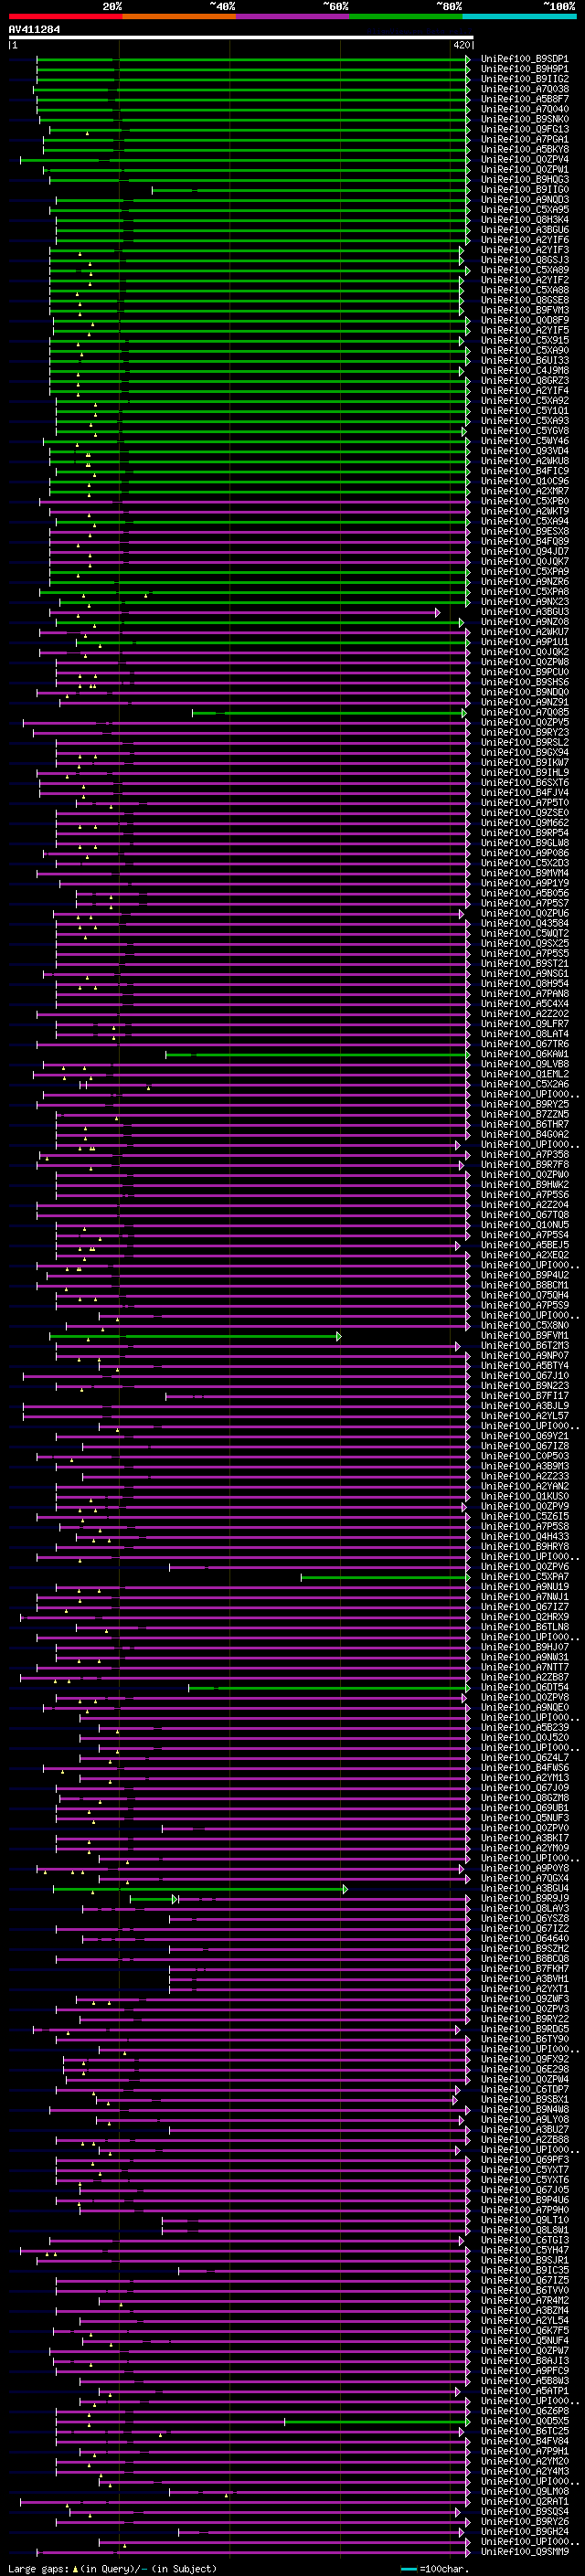Open hit UniRef100_B9H9P1

524,69
